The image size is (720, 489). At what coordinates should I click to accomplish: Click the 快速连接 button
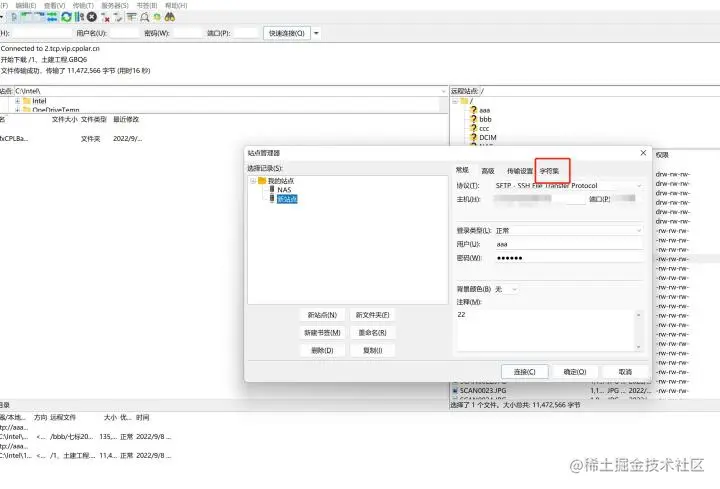tap(287, 33)
